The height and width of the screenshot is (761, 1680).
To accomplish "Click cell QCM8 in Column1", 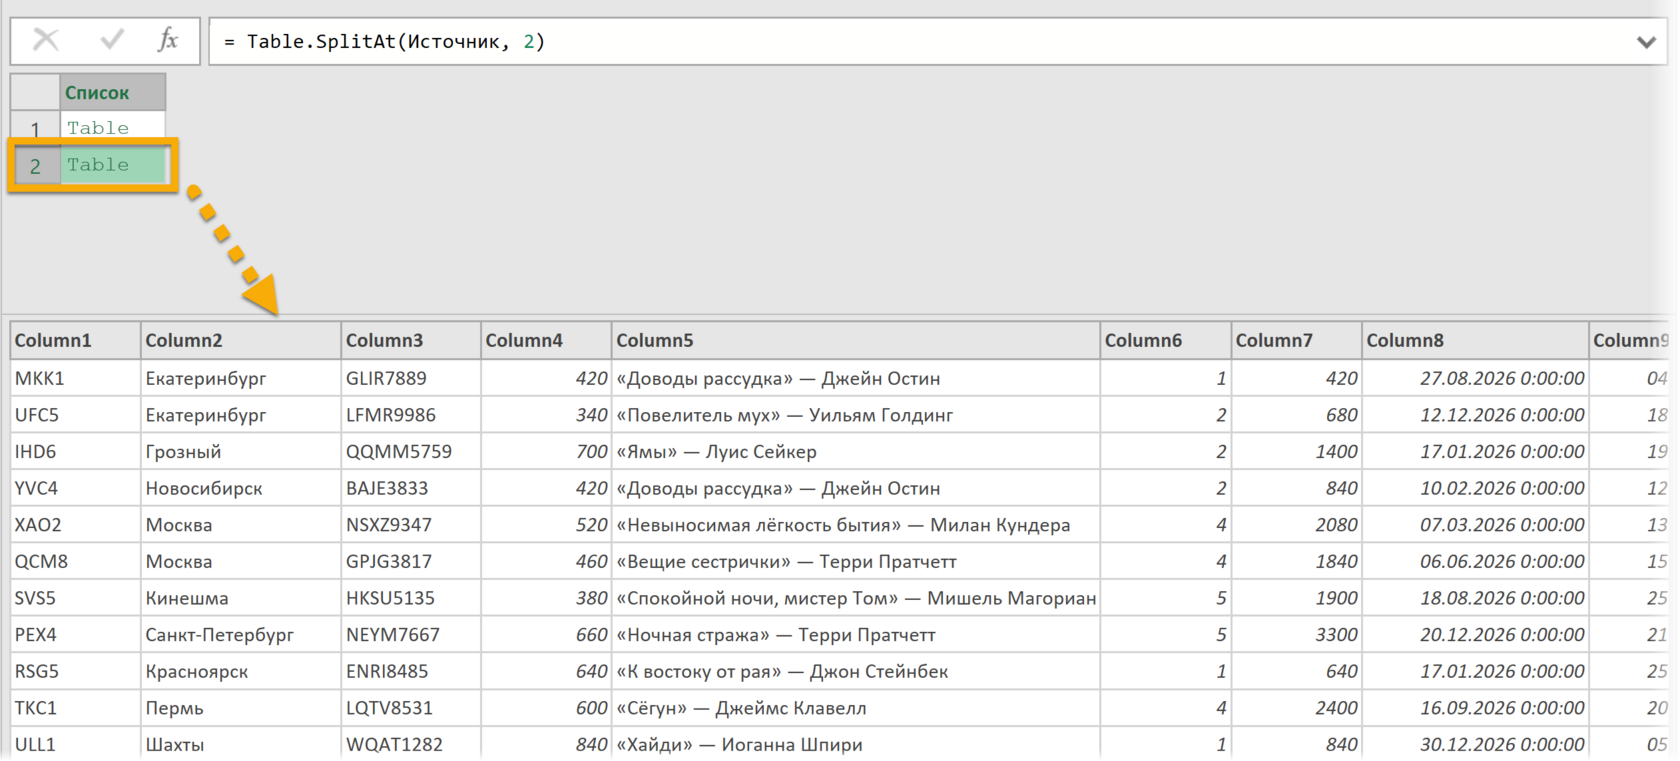I will pyautogui.click(x=75, y=562).
